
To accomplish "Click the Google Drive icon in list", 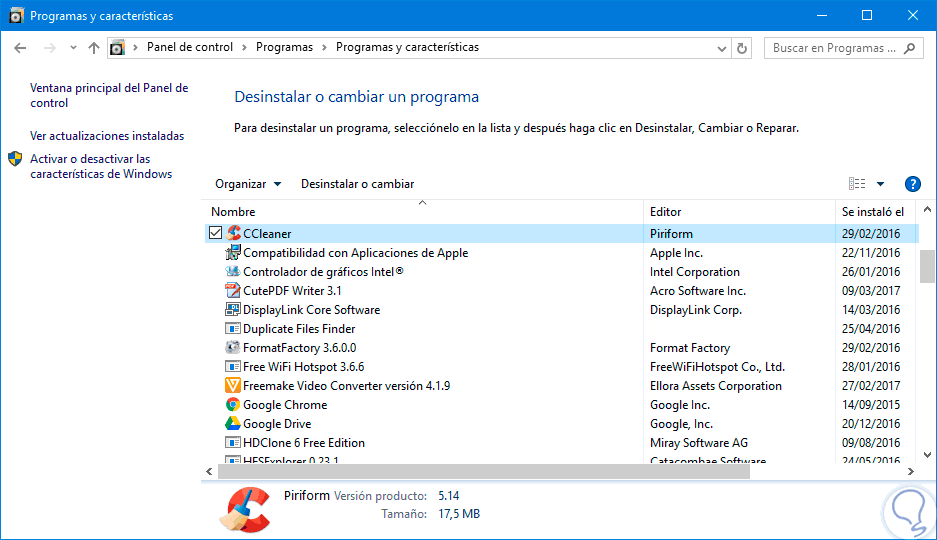I will click(x=233, y=424).
